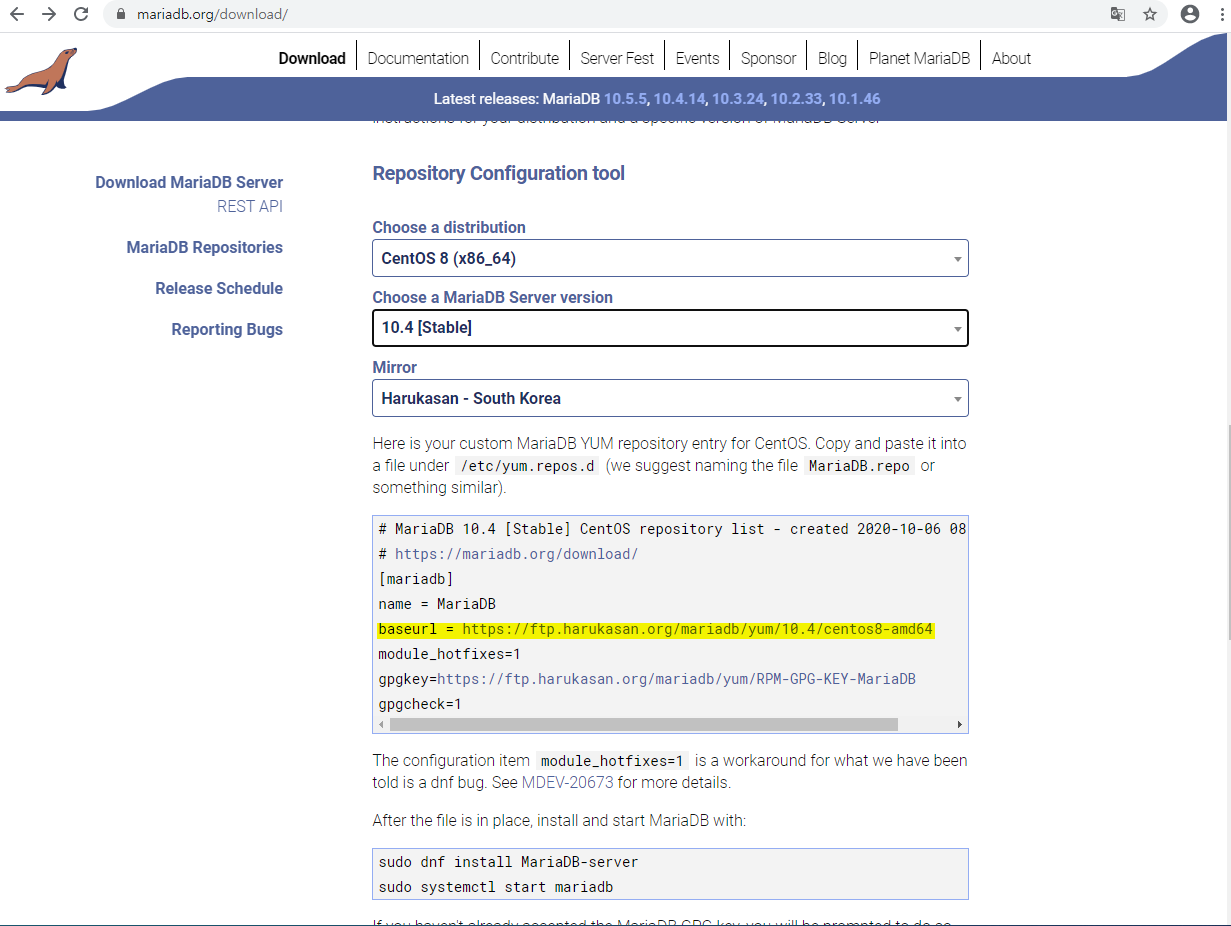The image size is (1231, 926).
Task: Open Download MariaDB Server sidebar link
Action: coord(189,182)
